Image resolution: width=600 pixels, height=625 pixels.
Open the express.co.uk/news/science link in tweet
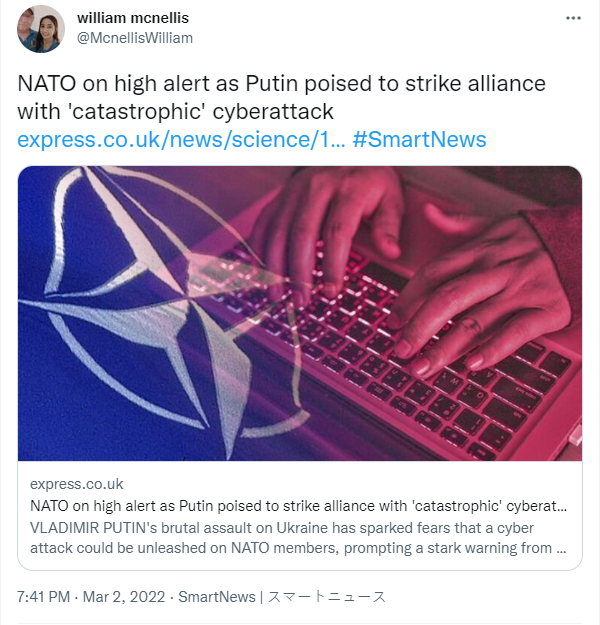tap(181, 139)
